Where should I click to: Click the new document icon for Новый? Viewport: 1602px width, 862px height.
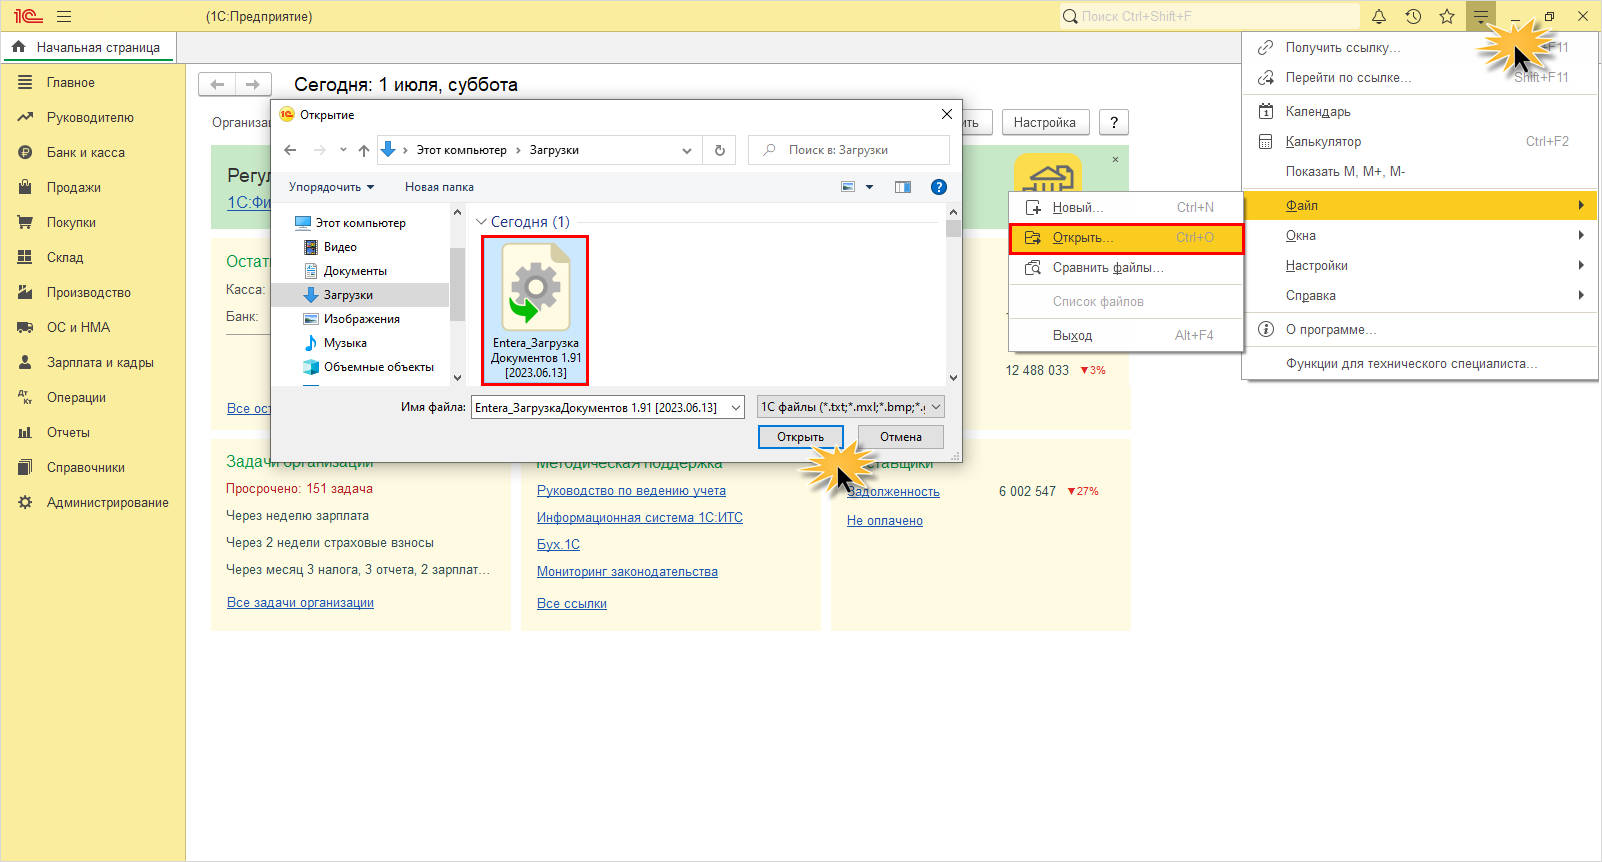(1033, 208)
